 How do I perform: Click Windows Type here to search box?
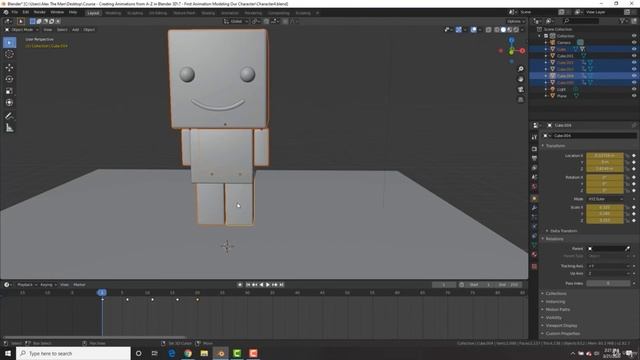click(73, 353)
